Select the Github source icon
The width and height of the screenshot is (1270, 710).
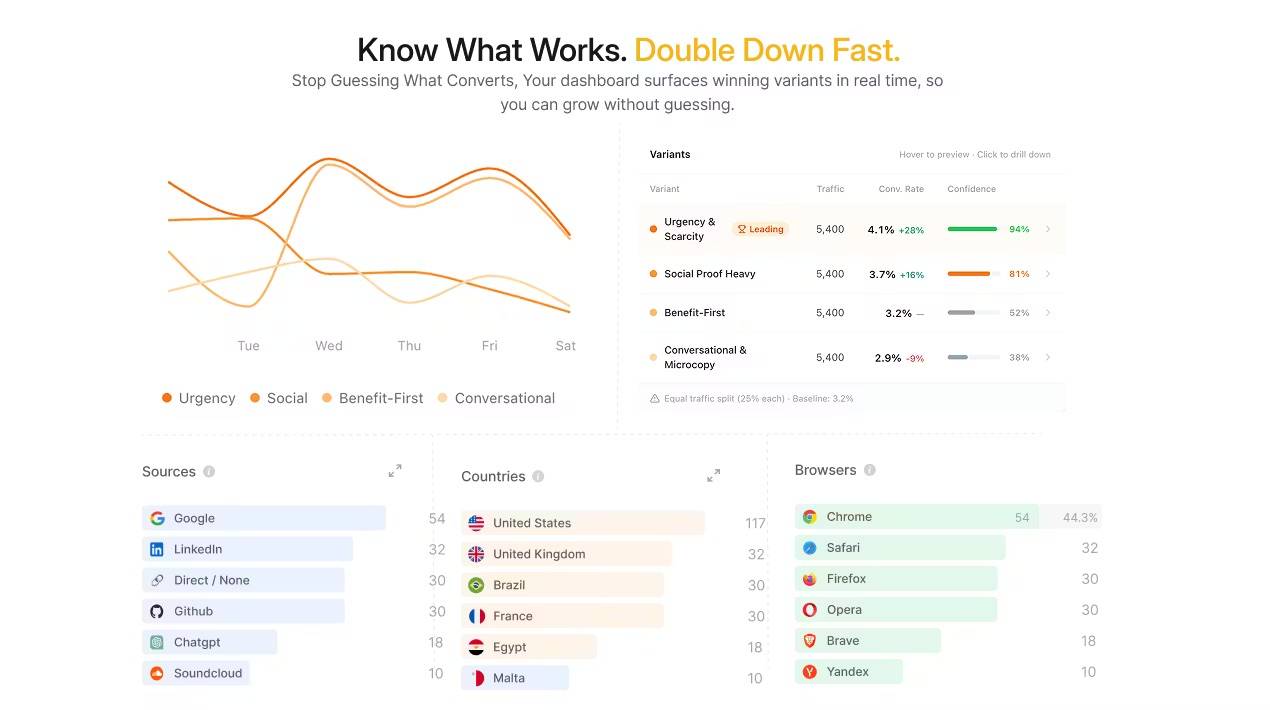click(157, 611)
